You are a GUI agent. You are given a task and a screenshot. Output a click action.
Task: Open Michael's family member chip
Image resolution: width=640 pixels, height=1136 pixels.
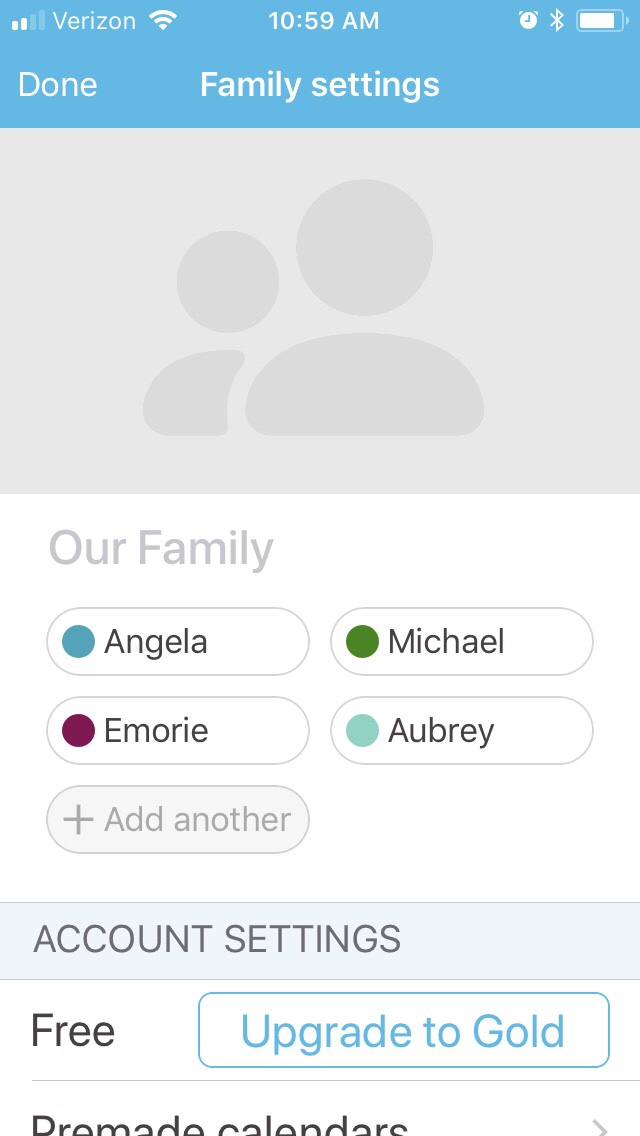(462, 641)
